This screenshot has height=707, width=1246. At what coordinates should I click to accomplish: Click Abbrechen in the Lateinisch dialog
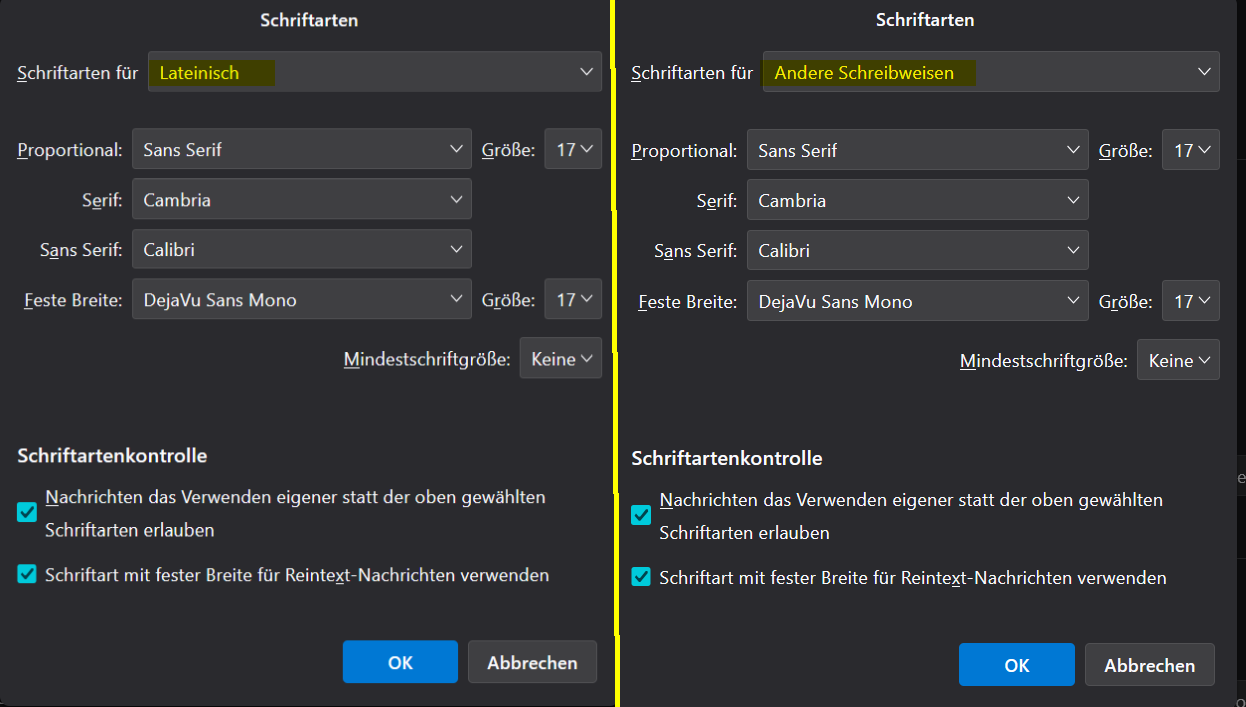pos(532,662)
